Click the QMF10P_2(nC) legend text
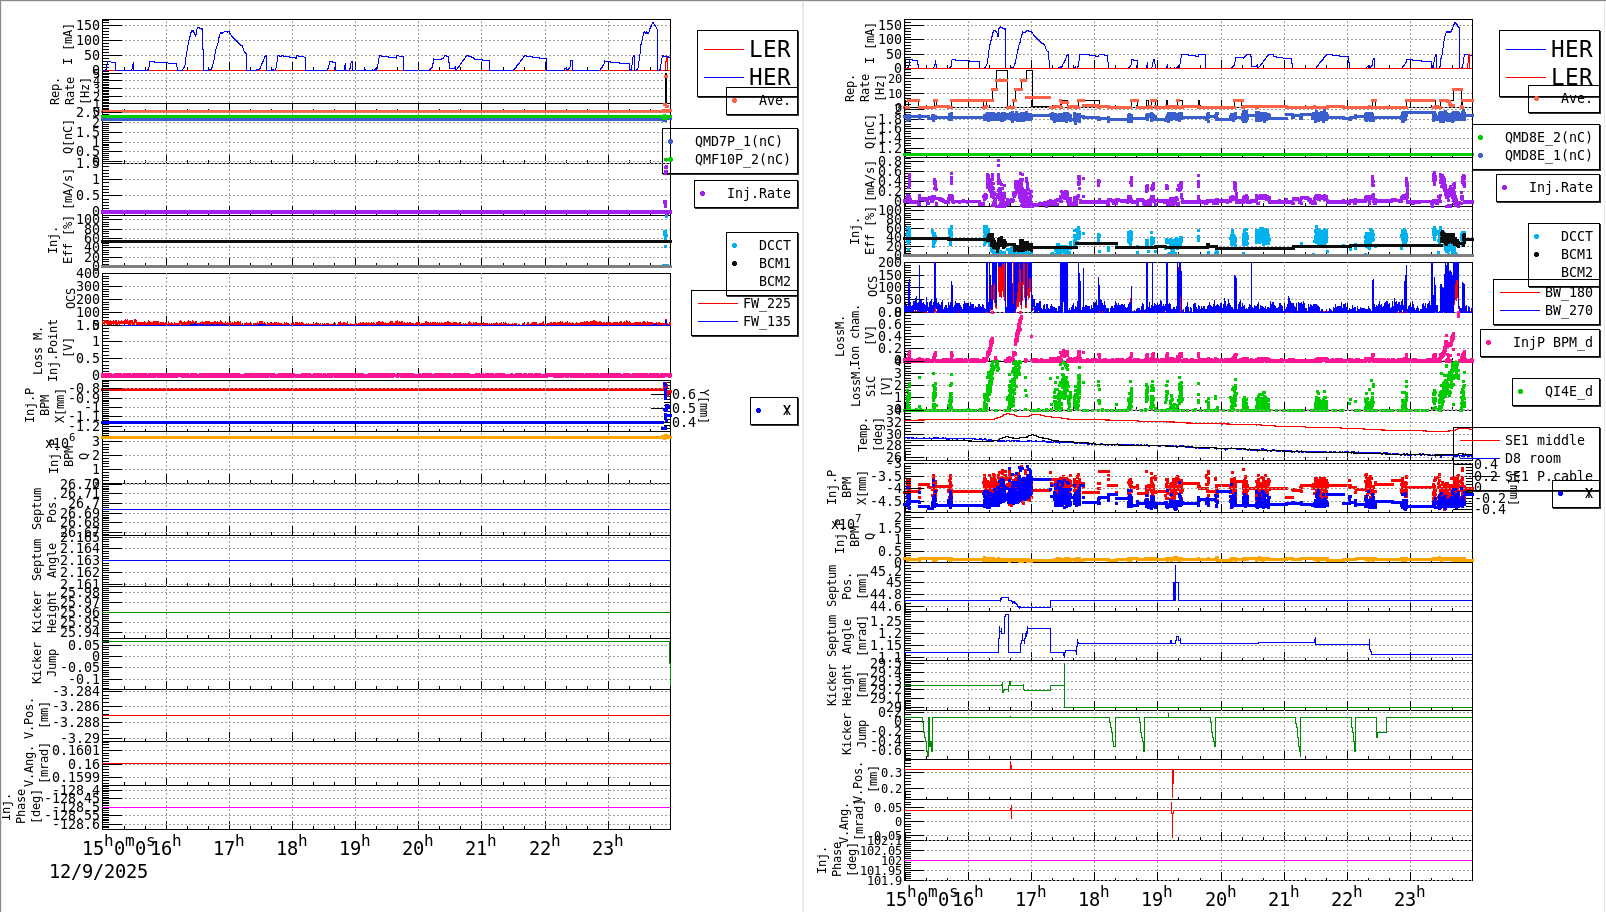Viewport: 1606px width, 912px height. coord(741,159)
